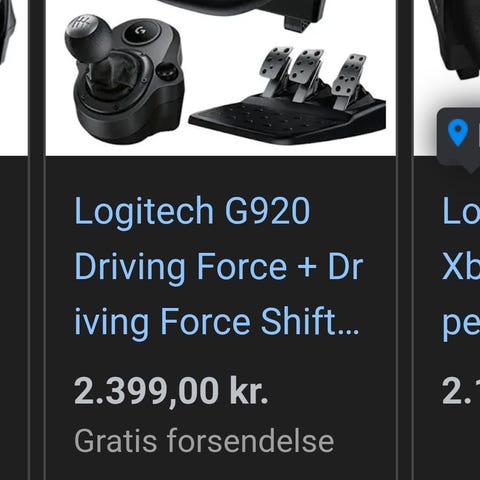Click the 'Driving Force + Dr' title line
The image size is (480, 480).
(218, 267)
